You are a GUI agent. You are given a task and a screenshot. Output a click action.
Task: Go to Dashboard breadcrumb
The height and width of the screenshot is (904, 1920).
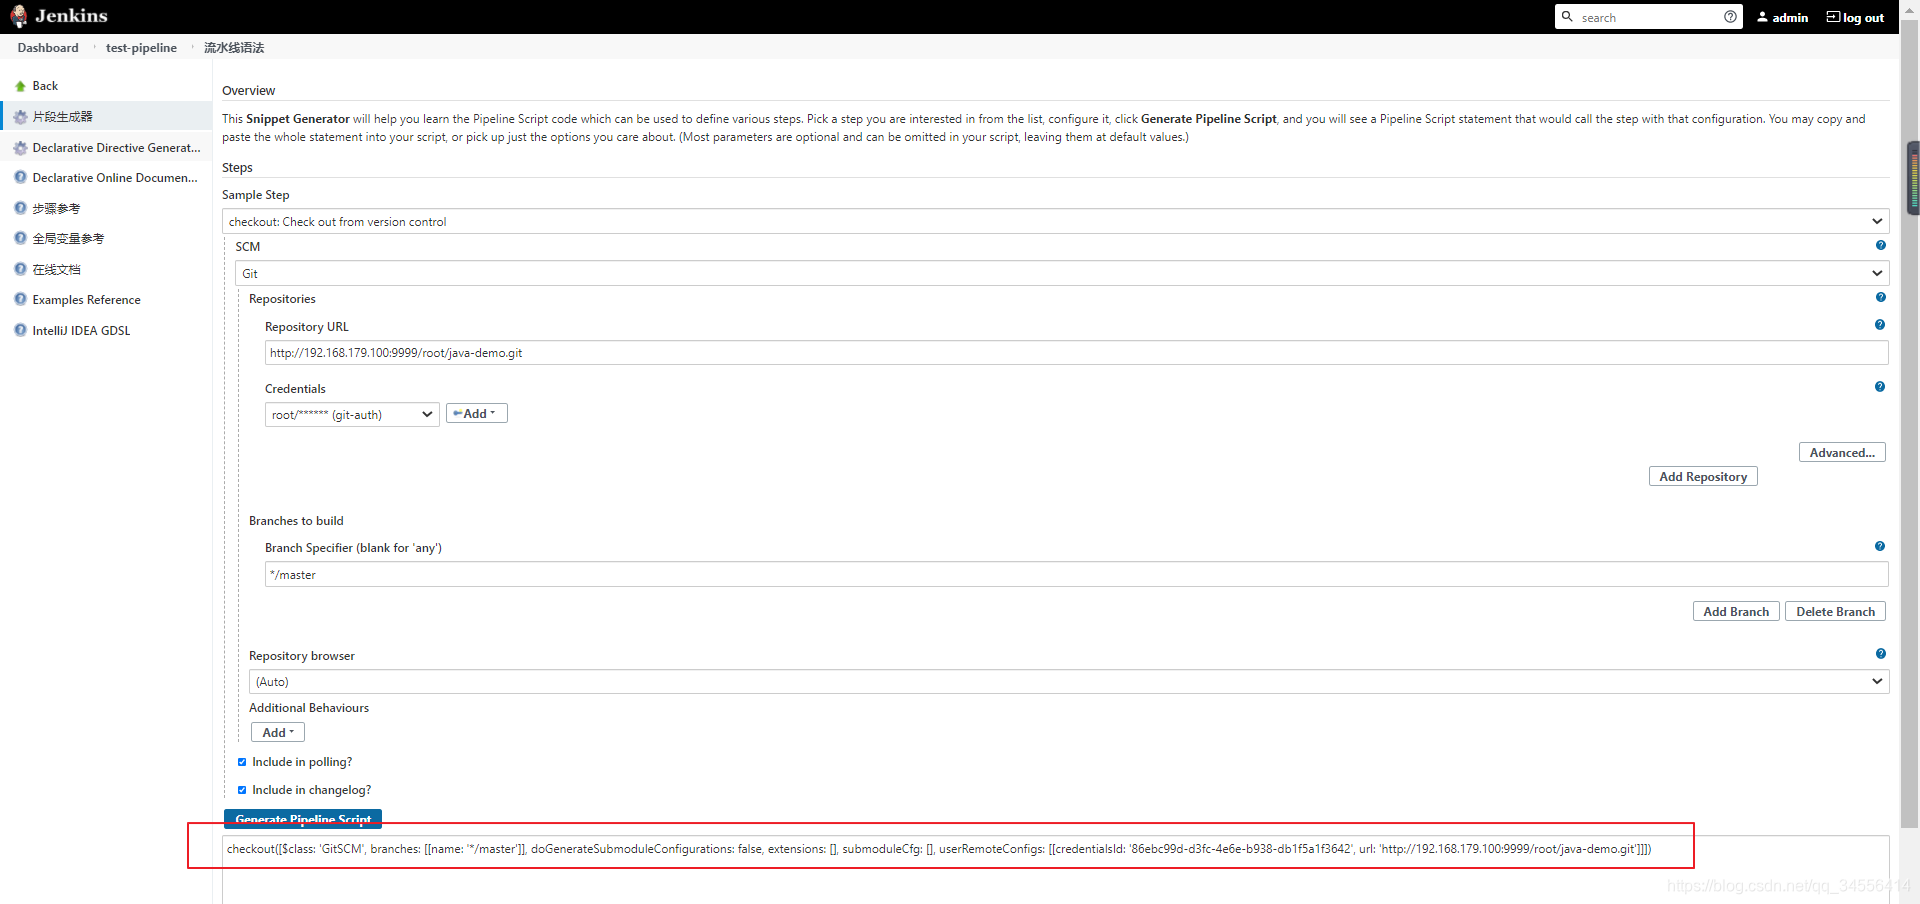[x=48, y=48]
